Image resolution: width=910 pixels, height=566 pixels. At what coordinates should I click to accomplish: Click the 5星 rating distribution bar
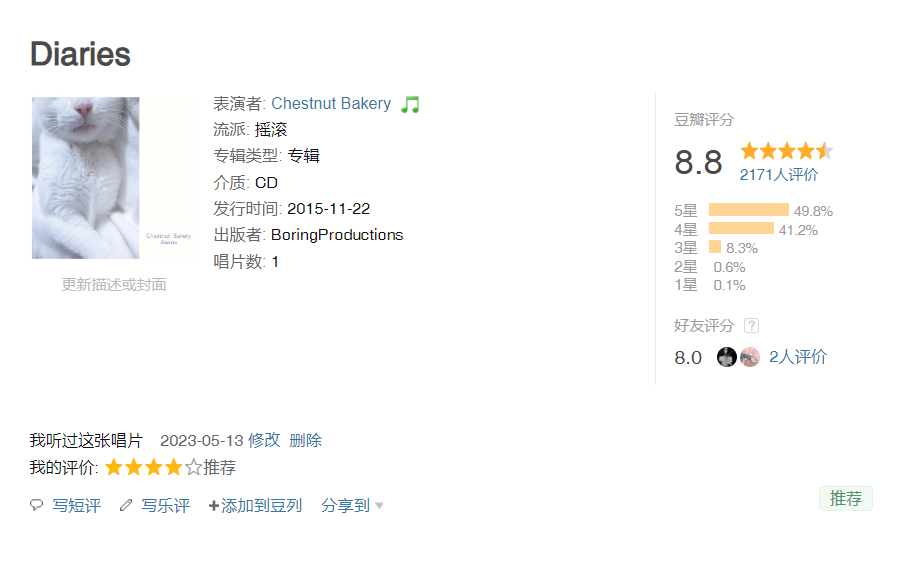pos(748,210)
